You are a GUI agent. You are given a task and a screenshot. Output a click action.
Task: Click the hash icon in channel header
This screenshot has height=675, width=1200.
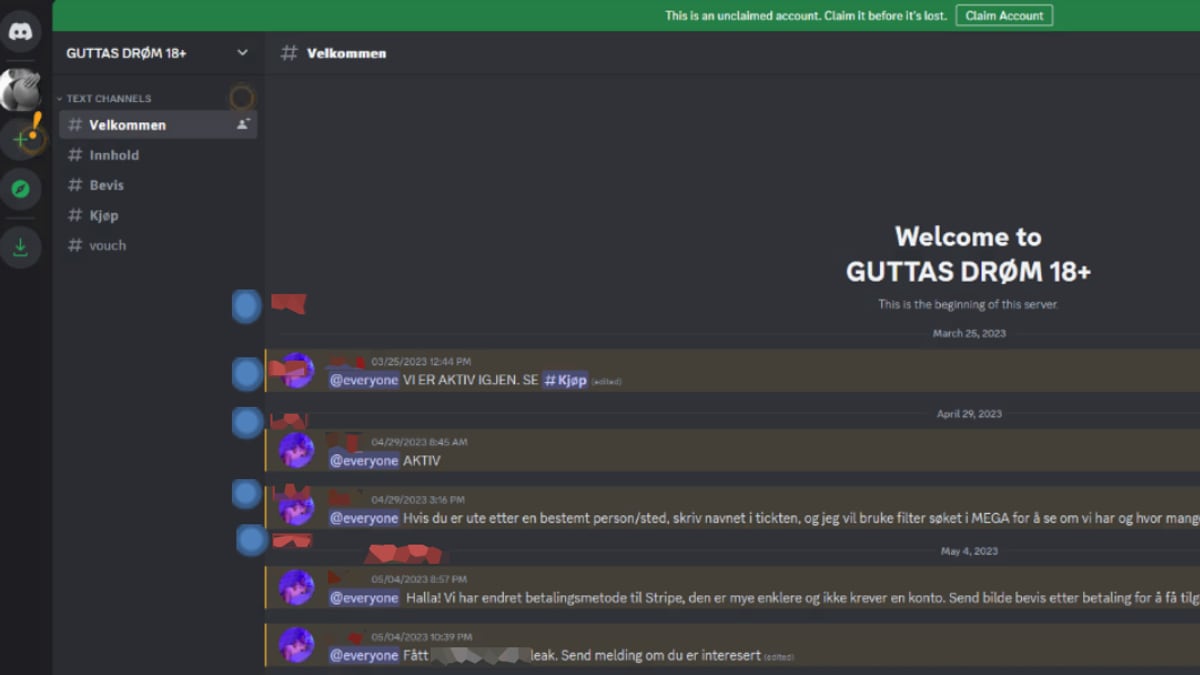pos(289,53)
